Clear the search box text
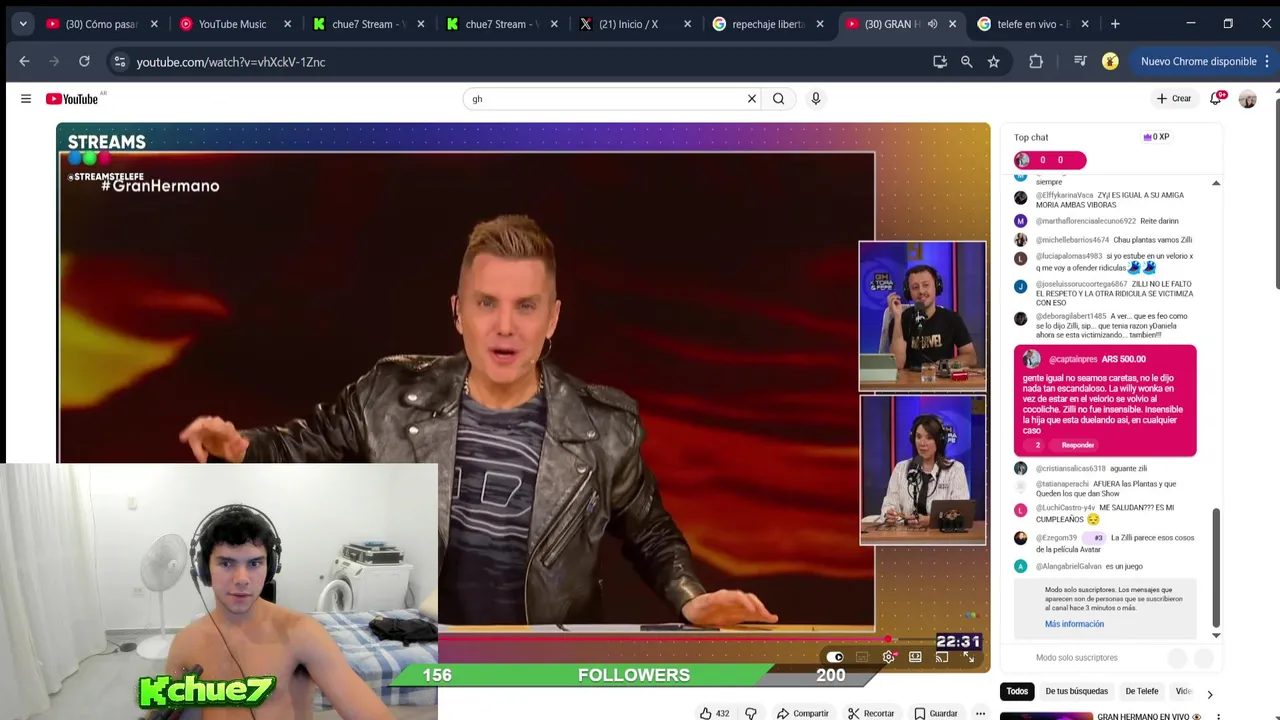This screenshot has width=1280, height=720. [x=752, y=98]
